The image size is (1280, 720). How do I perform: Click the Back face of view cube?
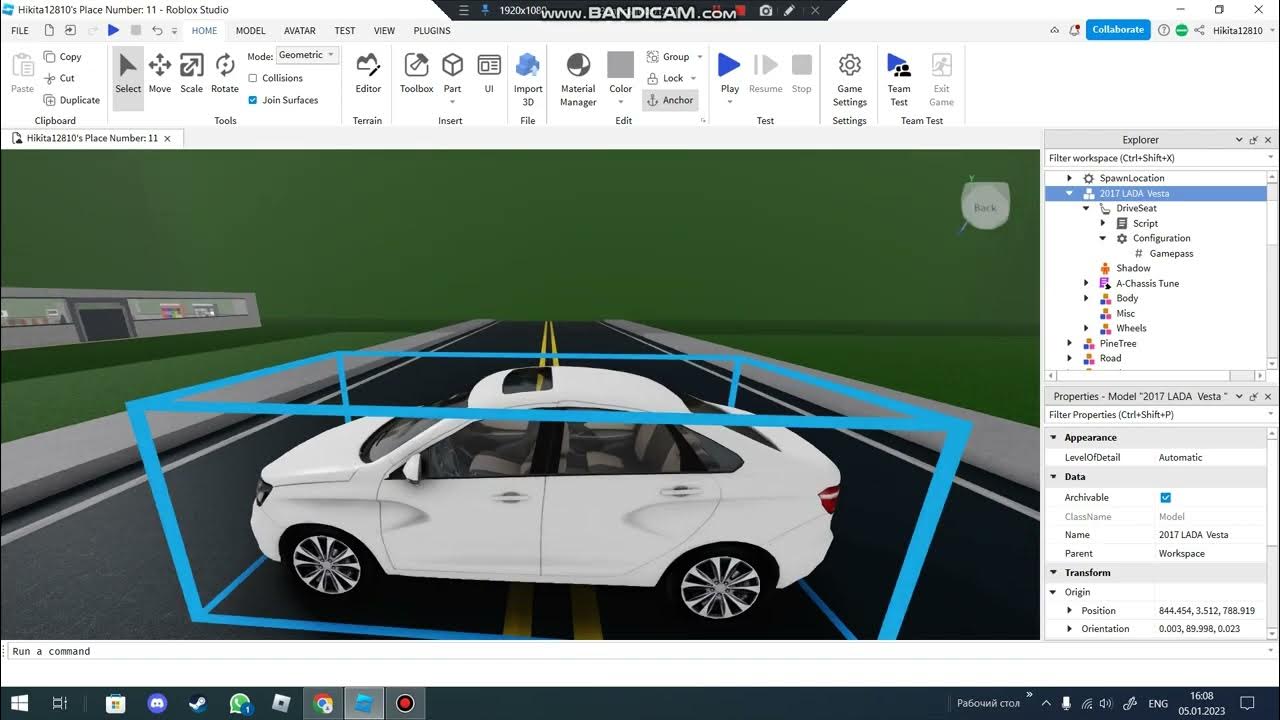(x=985, y=207)
